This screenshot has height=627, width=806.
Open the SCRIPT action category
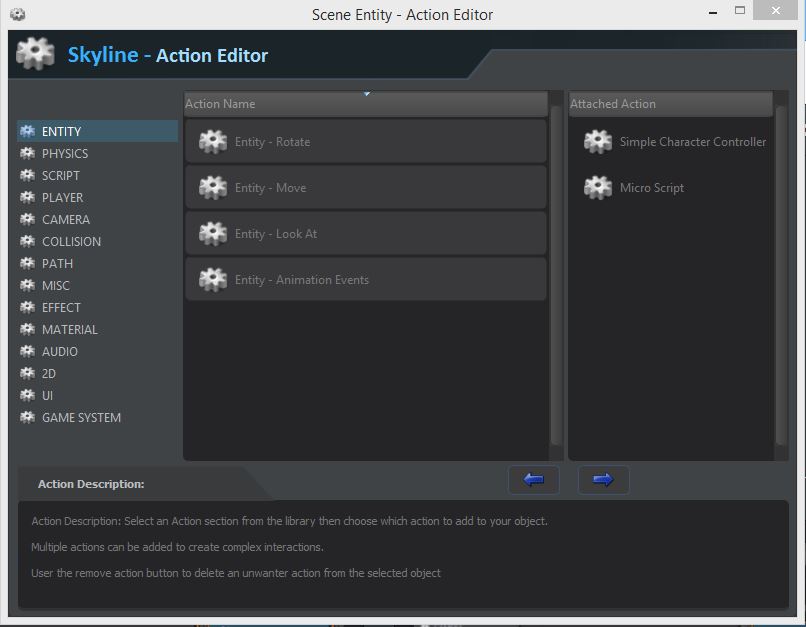pyautogui.click(x=61, y=176)
